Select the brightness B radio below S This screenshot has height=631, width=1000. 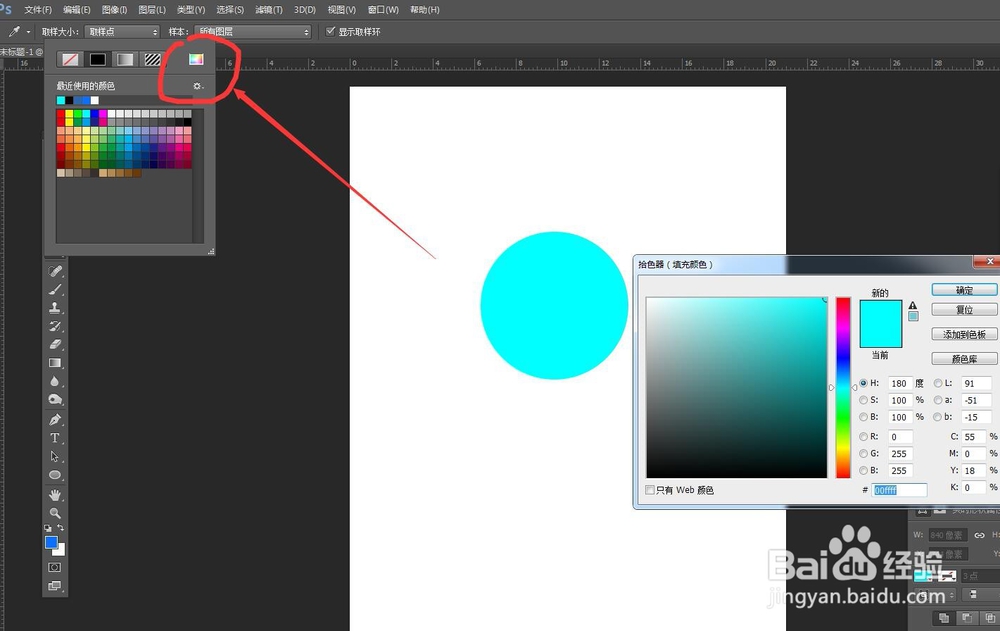[863, 417]
